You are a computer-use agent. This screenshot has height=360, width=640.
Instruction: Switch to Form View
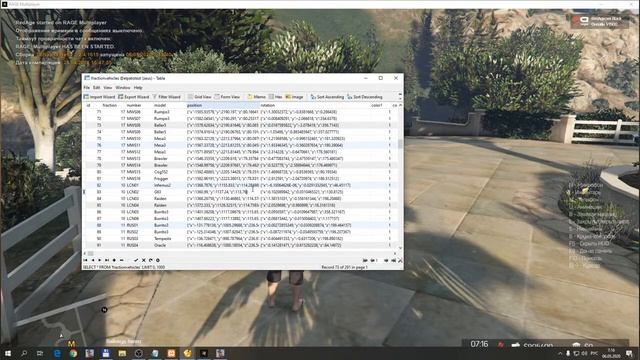[x=227, y=97]
